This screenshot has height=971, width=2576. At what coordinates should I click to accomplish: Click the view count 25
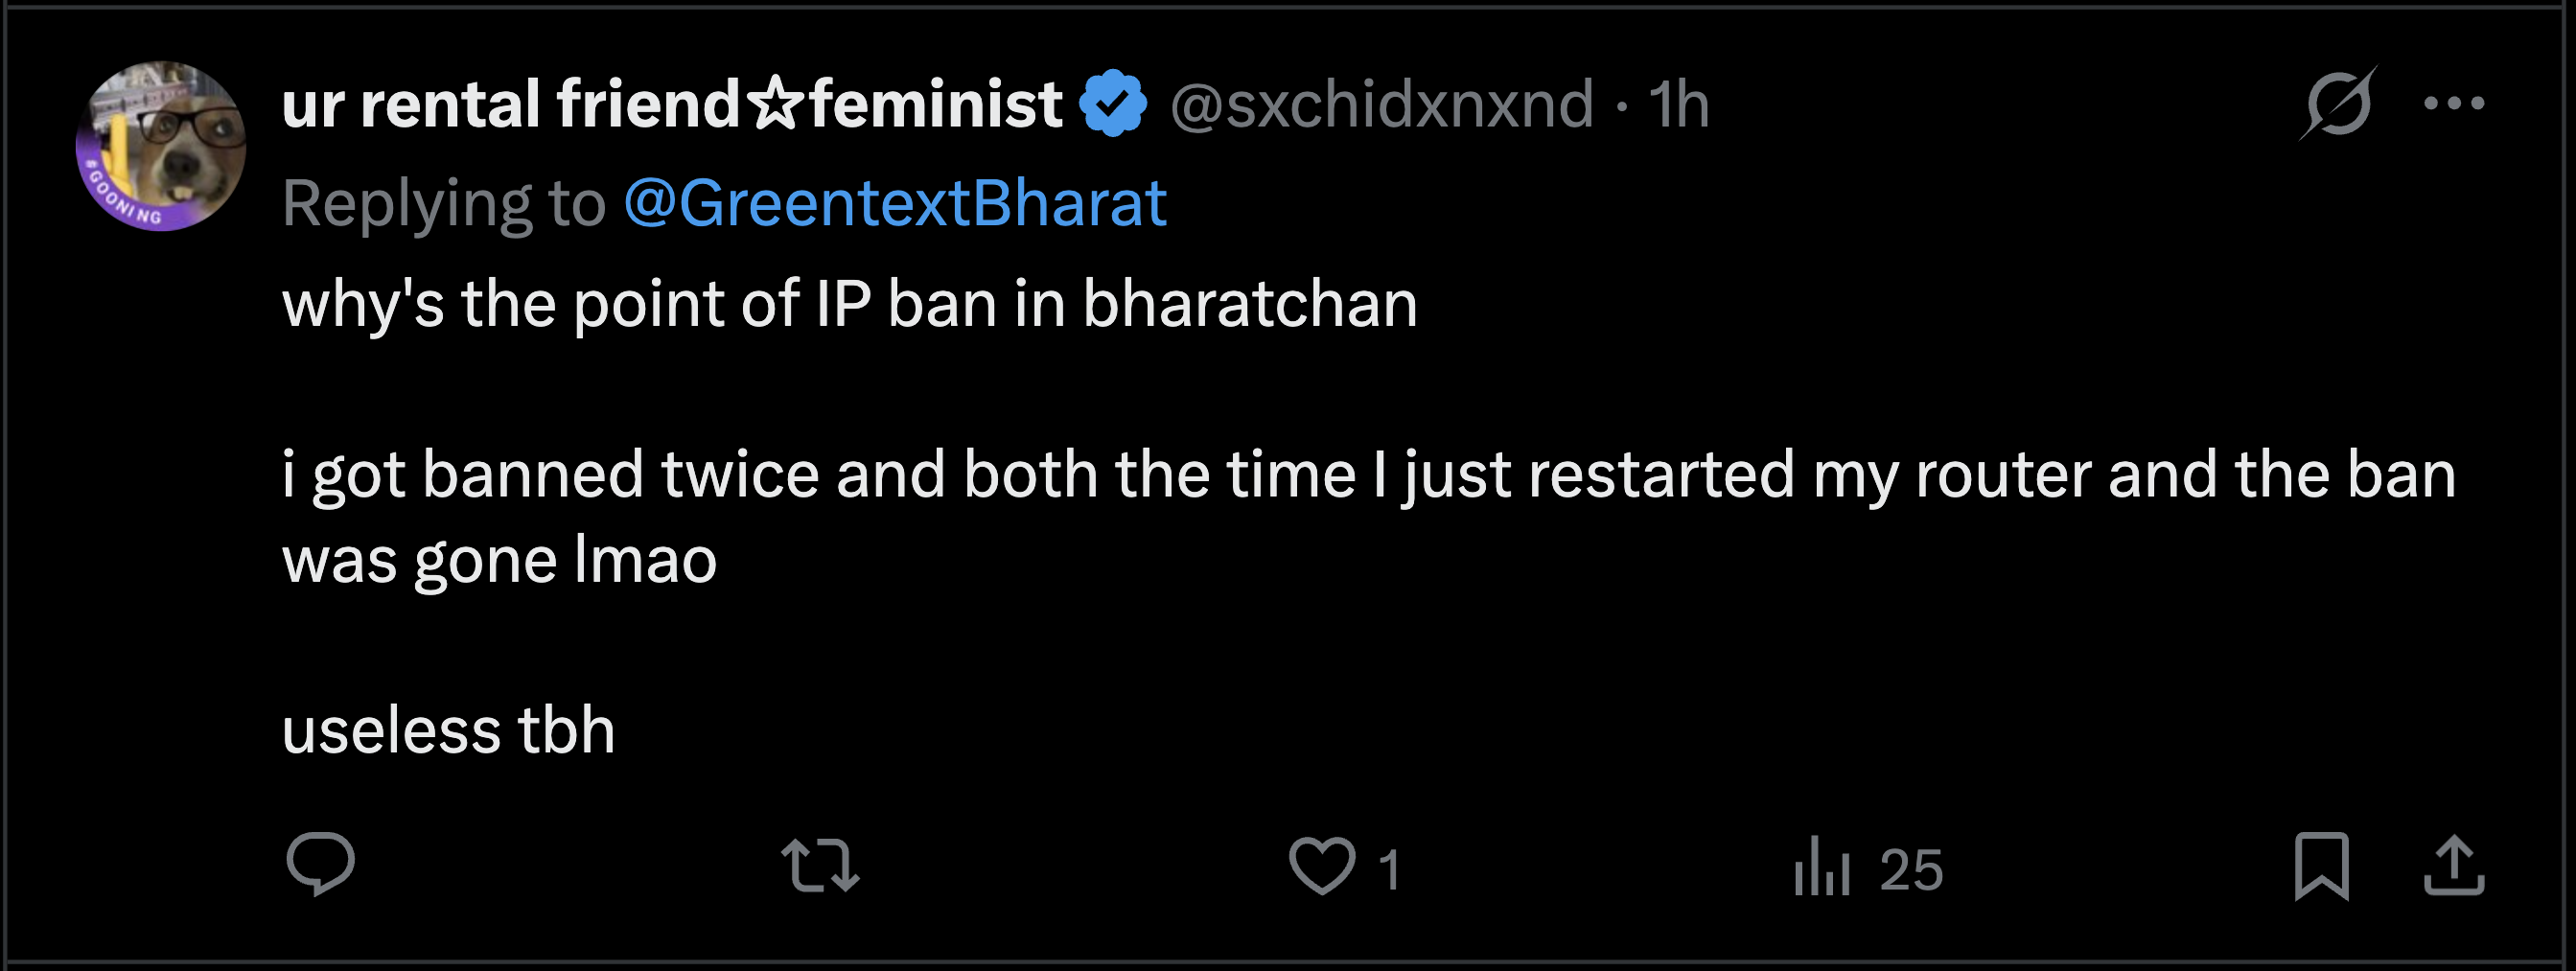1911,869
